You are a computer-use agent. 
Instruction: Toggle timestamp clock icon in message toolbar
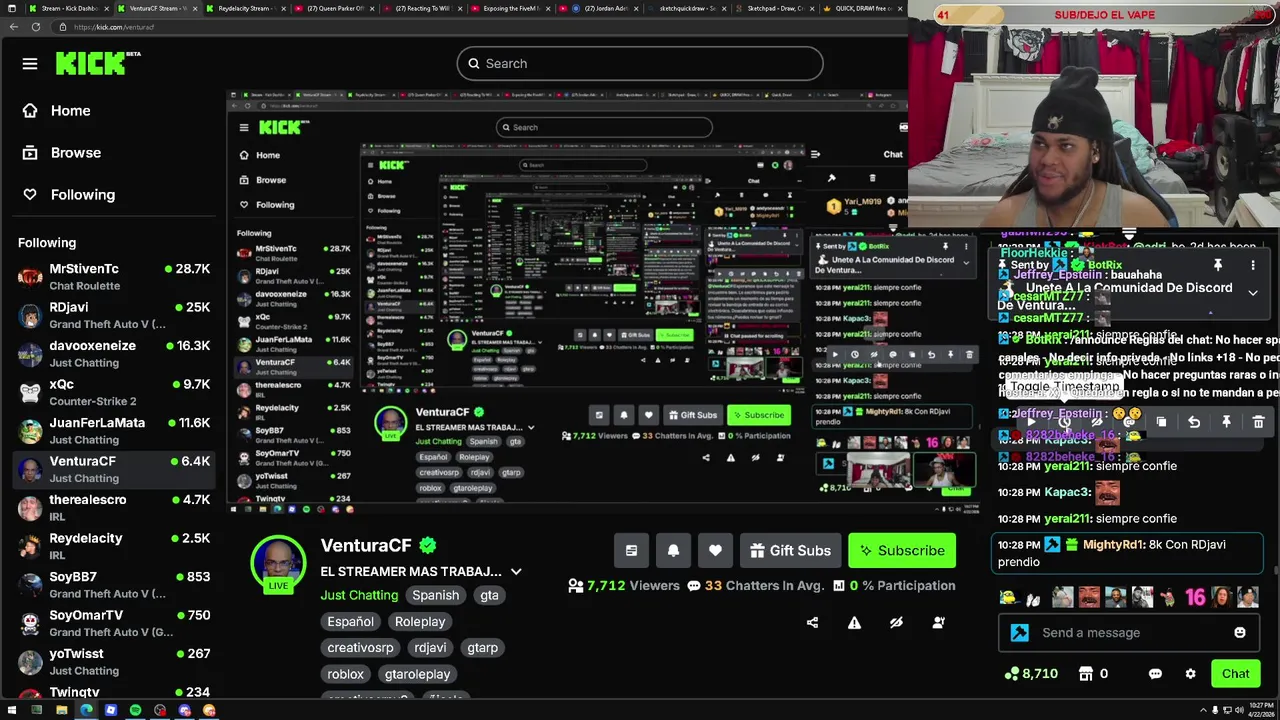tap(1064, 422)
